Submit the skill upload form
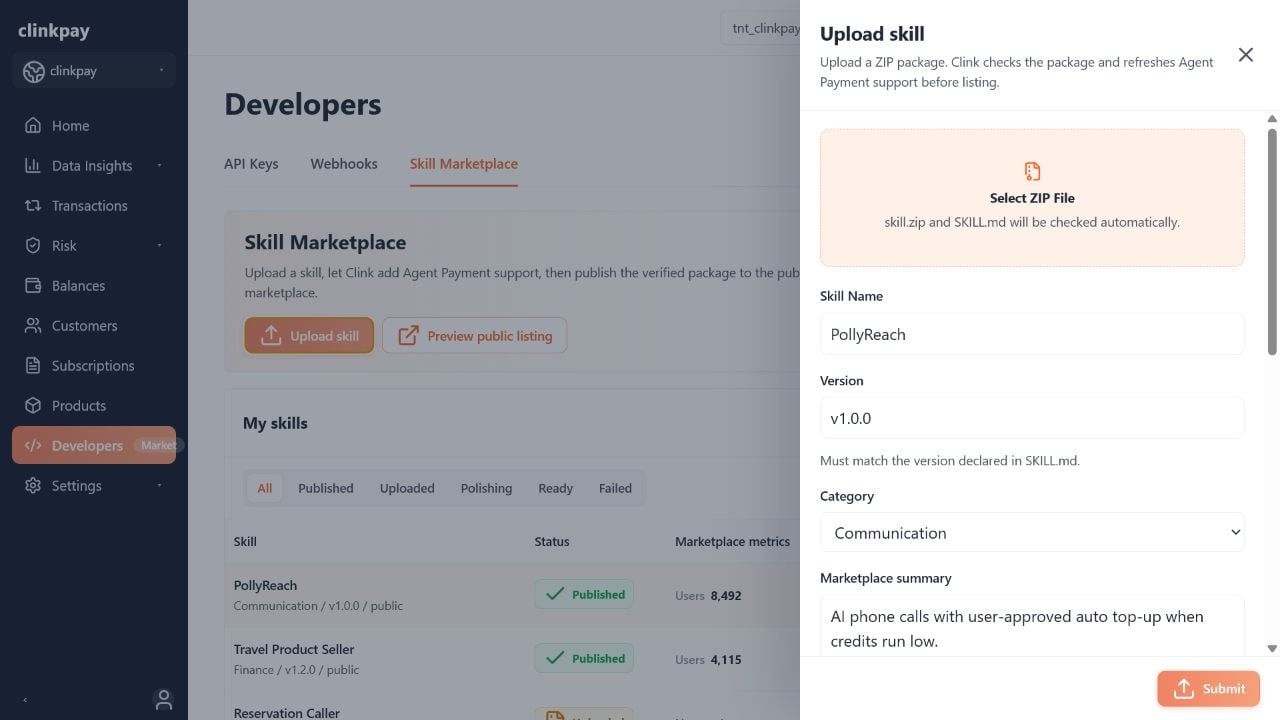This screenshot has height=720, width=1280. [1208, 688]
